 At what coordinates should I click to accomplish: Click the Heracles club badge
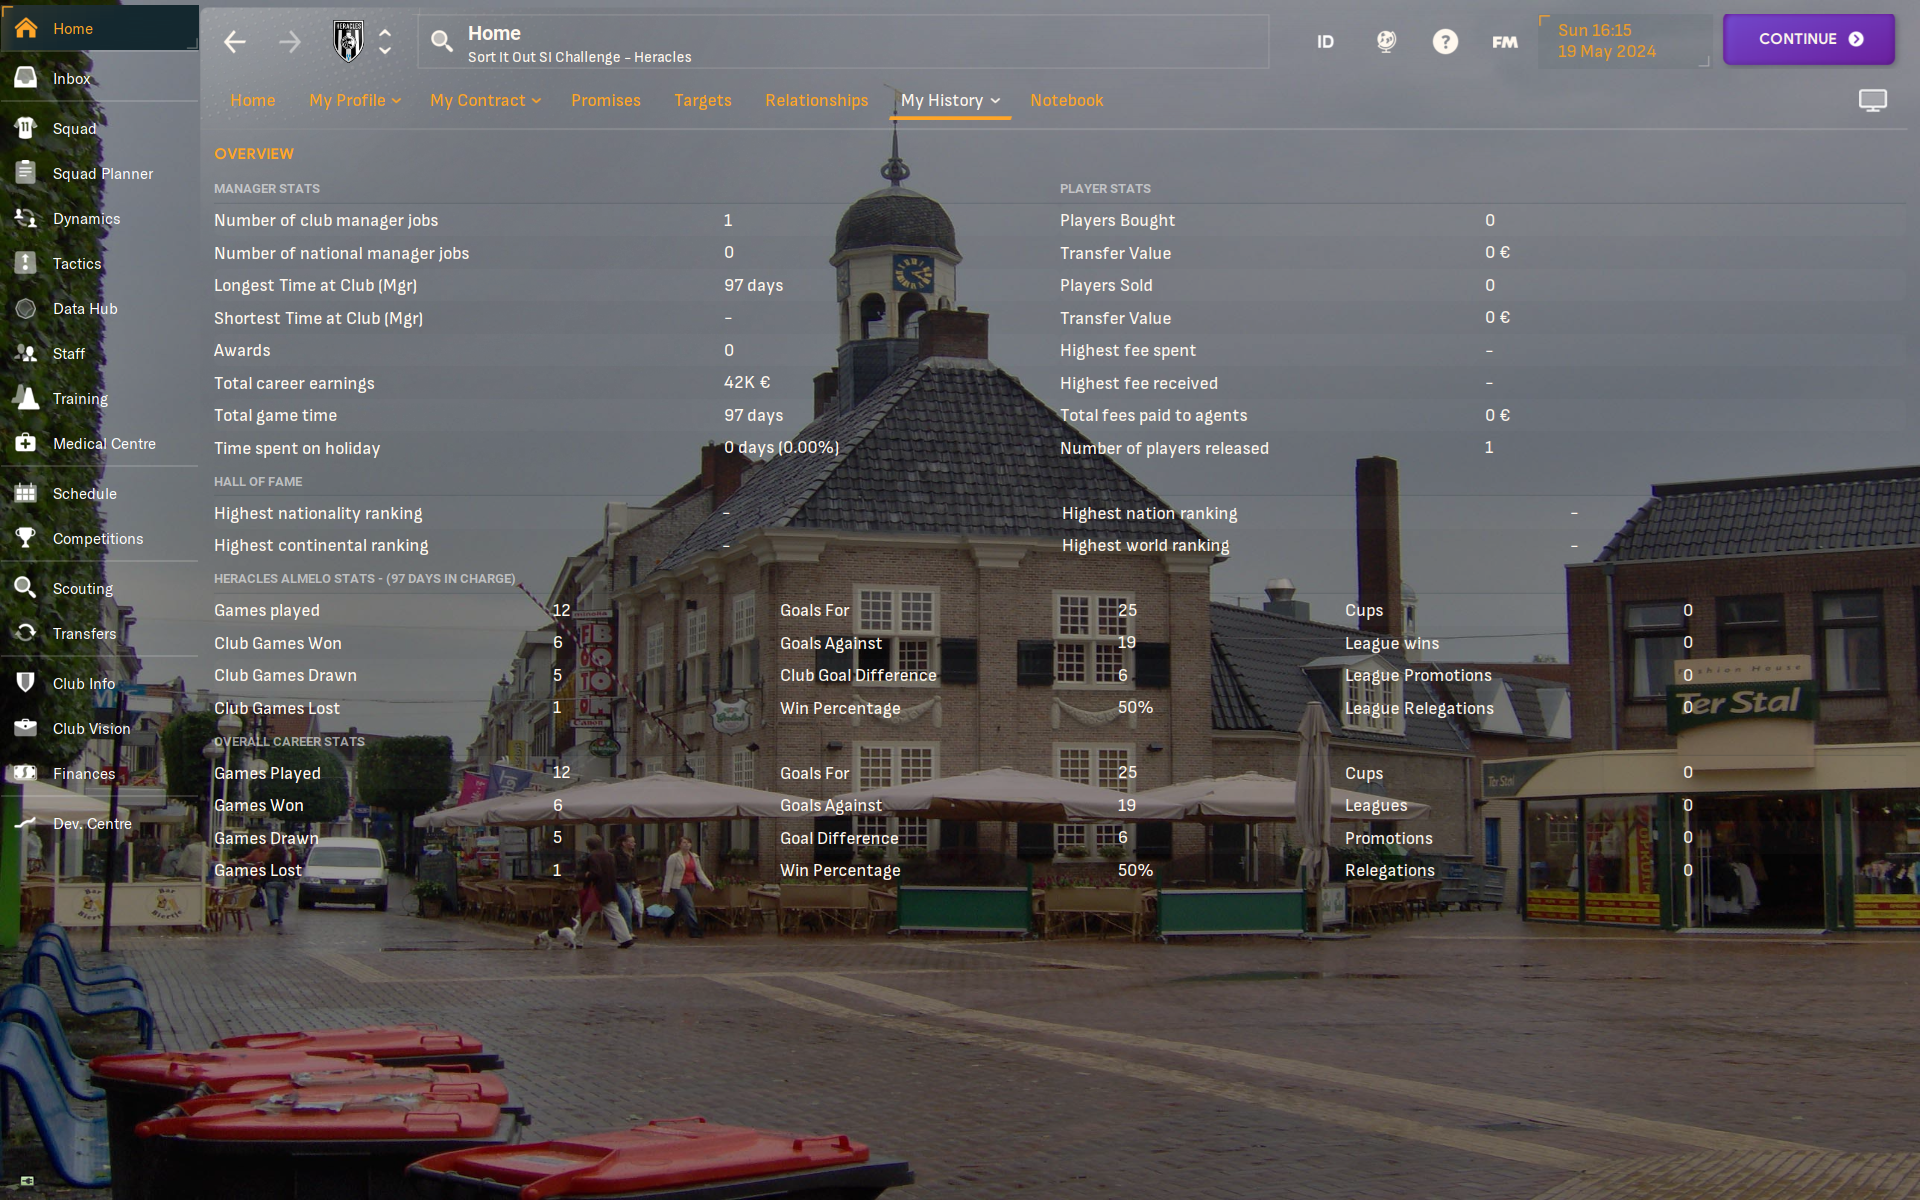(x=348, y=41)
